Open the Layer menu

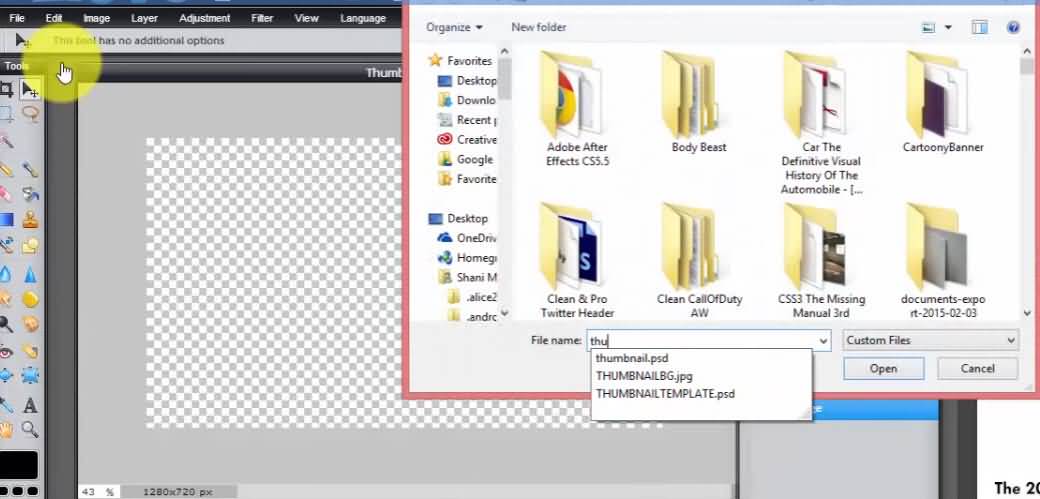(144, 18)
